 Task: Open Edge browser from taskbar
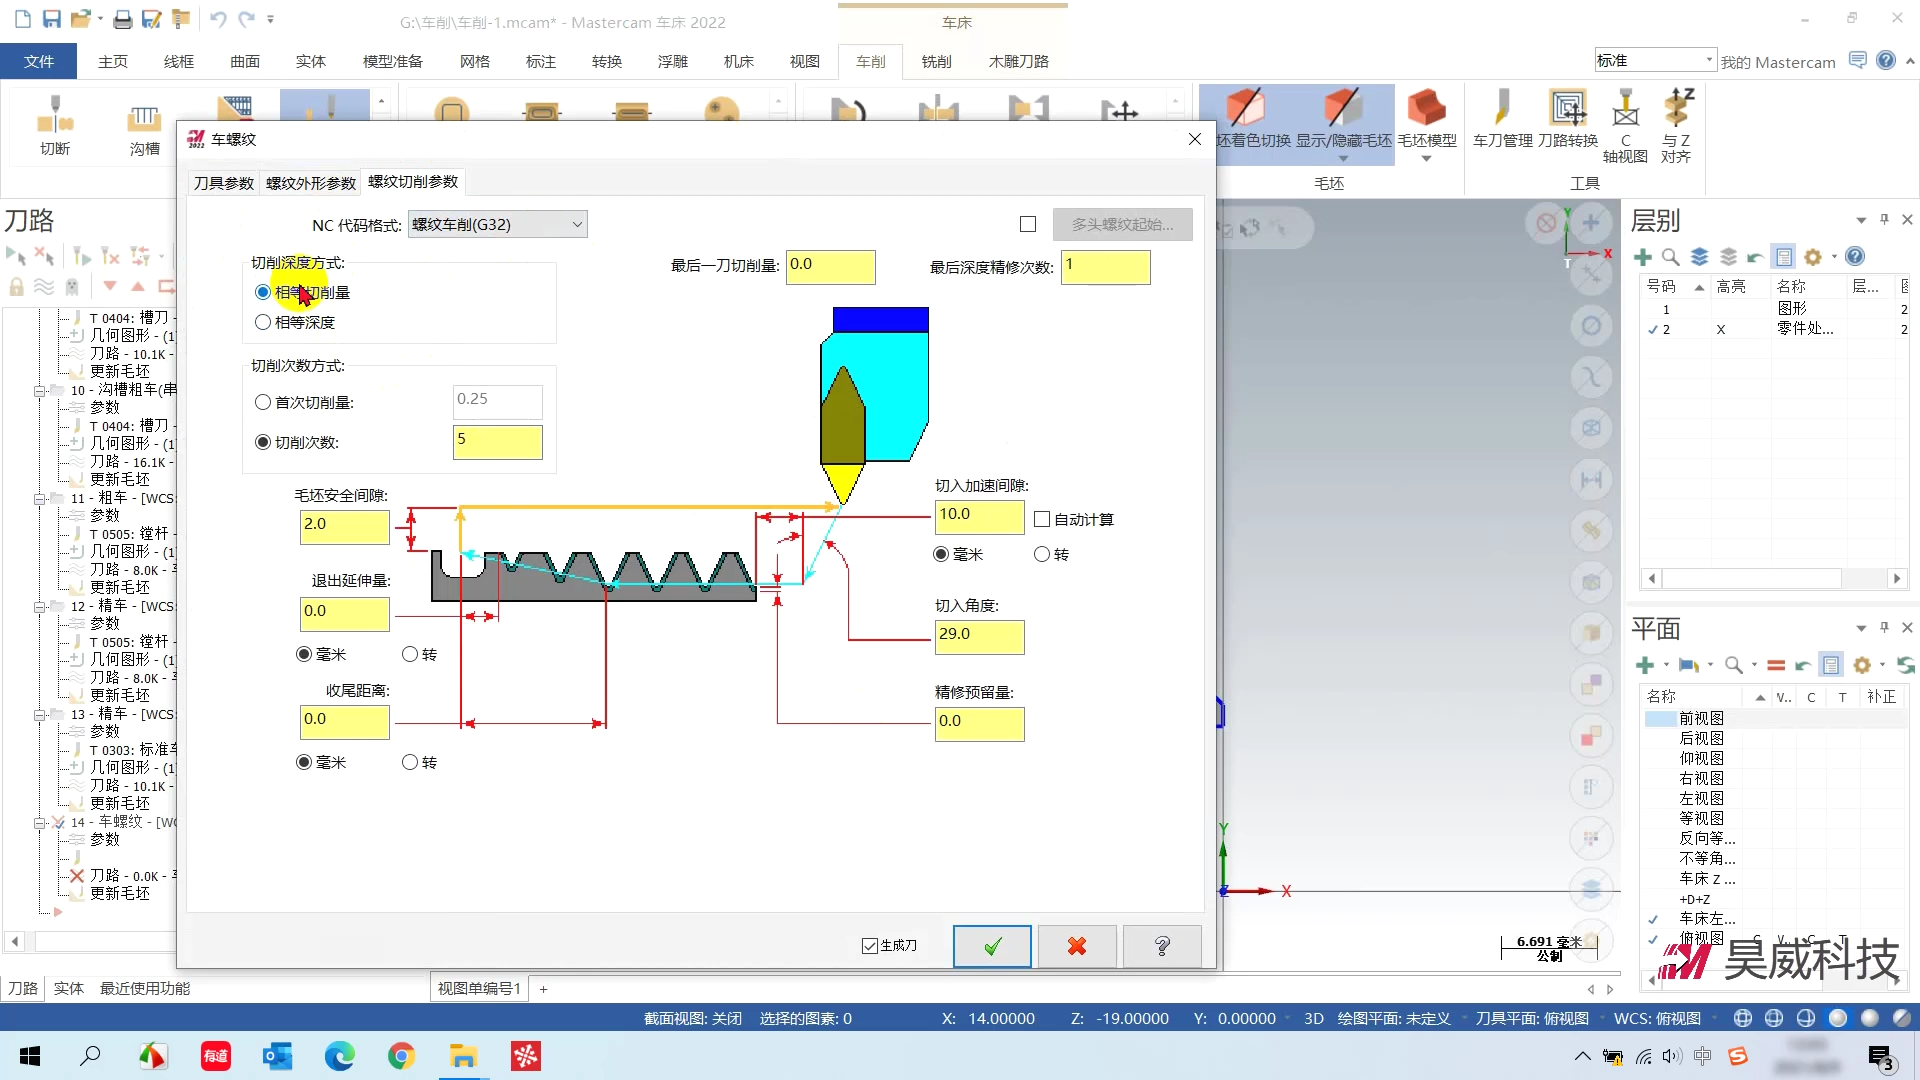click(x=339, y=1056)
